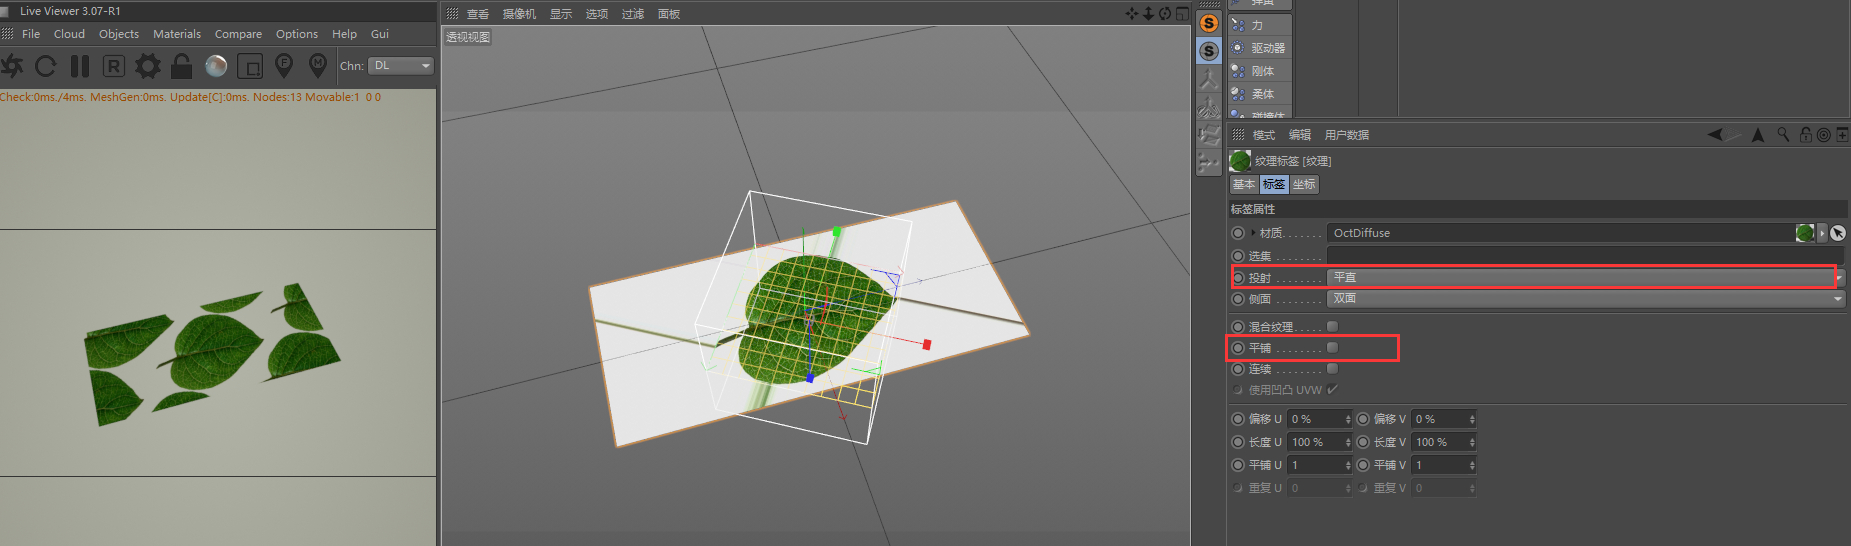Open Octane settings gear icon
Viewport: 1851px width, 546px height.
coord(148,66)
